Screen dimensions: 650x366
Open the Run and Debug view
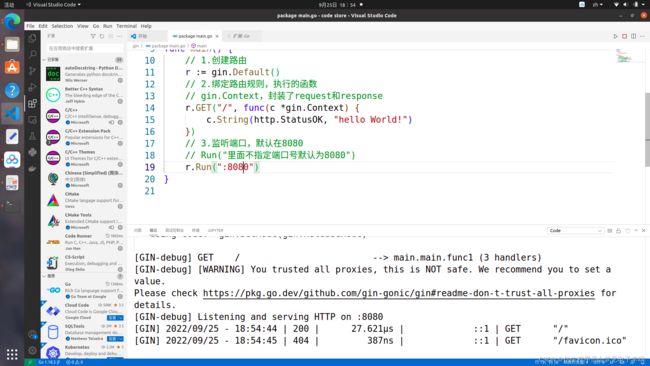click(x=32, y=87)
